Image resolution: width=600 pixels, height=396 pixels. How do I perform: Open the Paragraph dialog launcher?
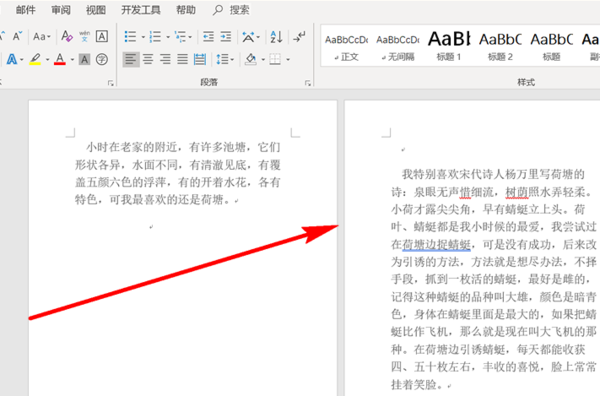308,83
